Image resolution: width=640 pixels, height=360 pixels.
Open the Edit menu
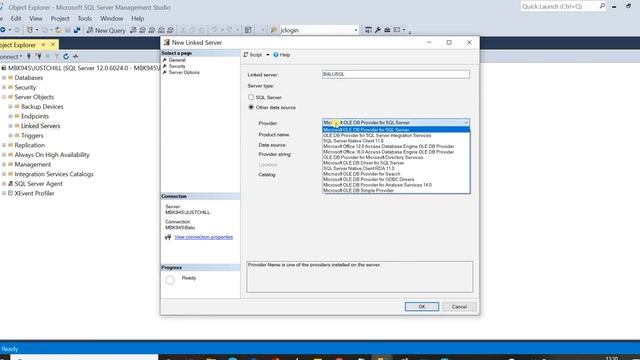click(16, 18)
